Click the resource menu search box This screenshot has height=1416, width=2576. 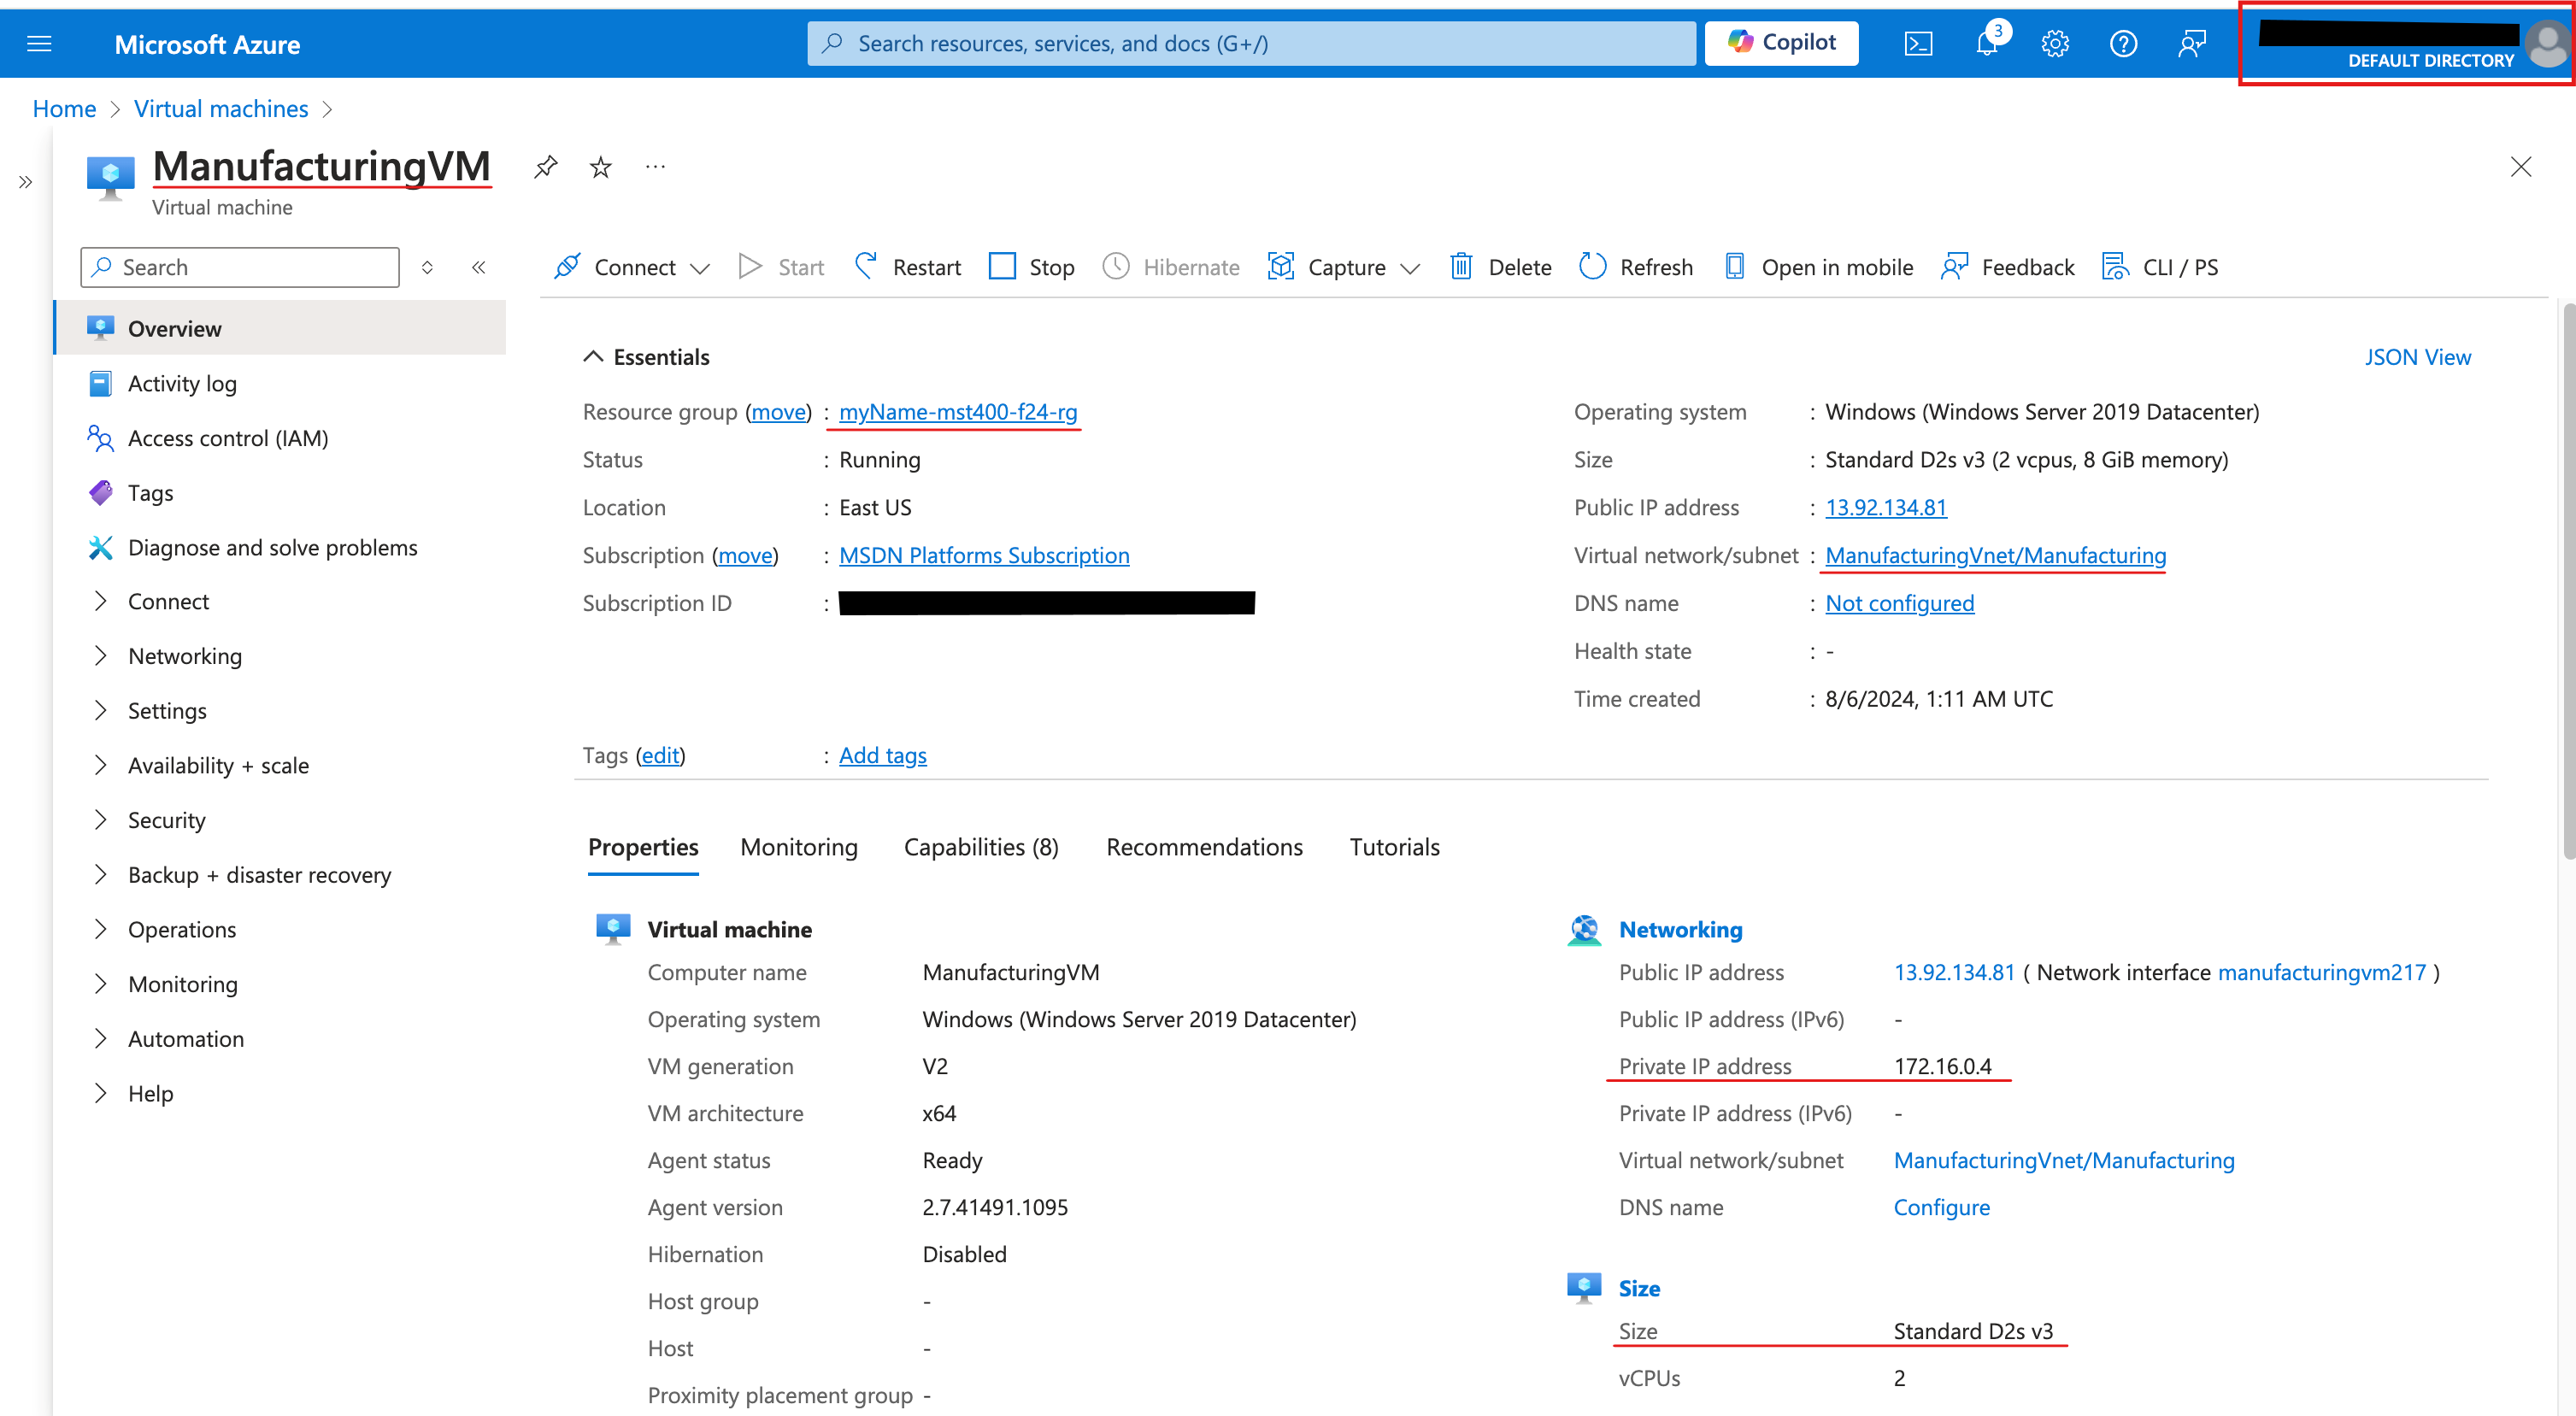point(240,267)
